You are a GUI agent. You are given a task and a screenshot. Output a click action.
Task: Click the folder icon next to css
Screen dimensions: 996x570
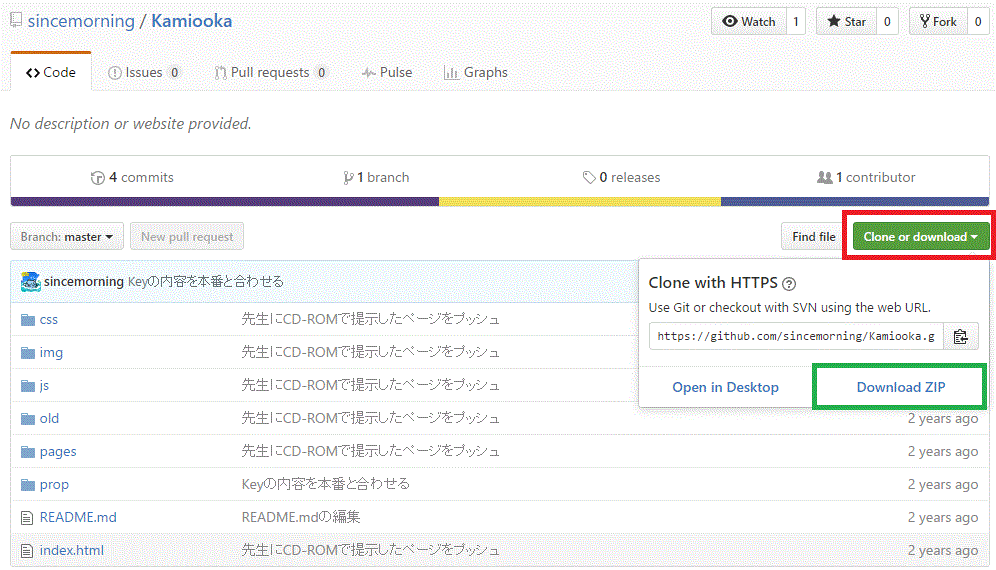coord(27,320)
